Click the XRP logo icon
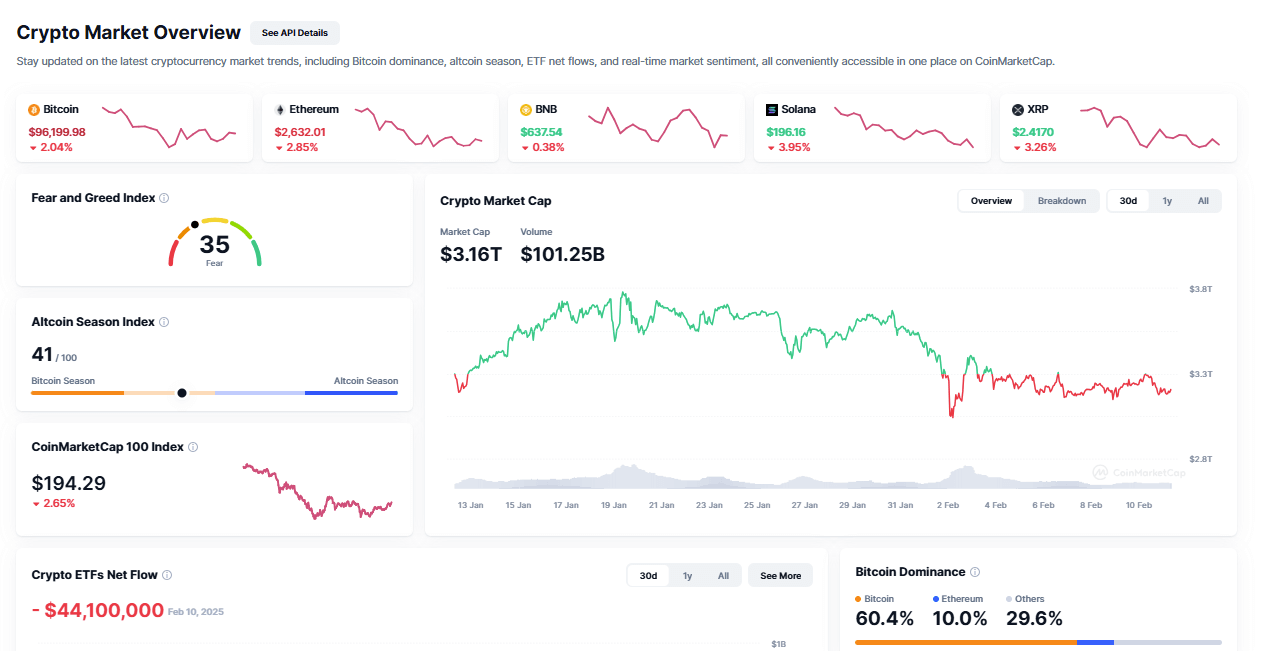Screen dimensions: 1274x651 click(x=1017, y=109)
